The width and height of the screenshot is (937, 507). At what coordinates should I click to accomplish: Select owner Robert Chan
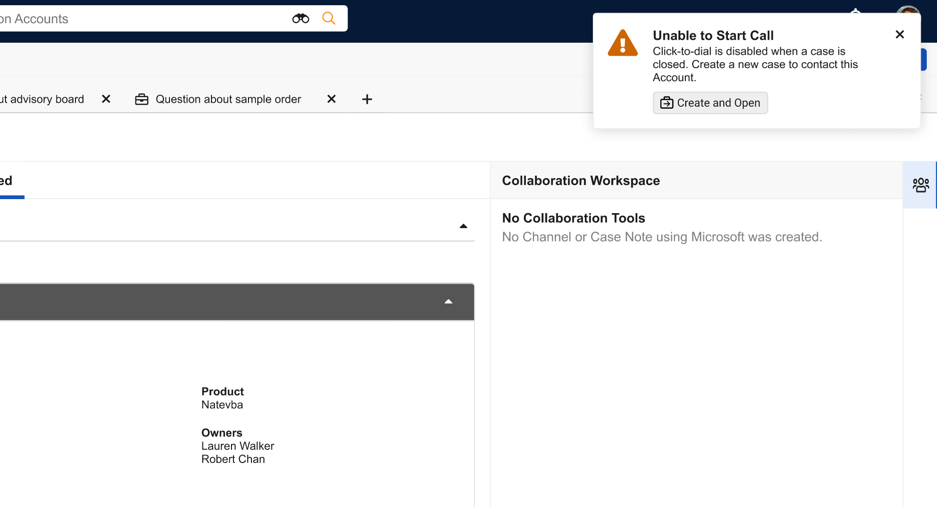tap(233, 460)
